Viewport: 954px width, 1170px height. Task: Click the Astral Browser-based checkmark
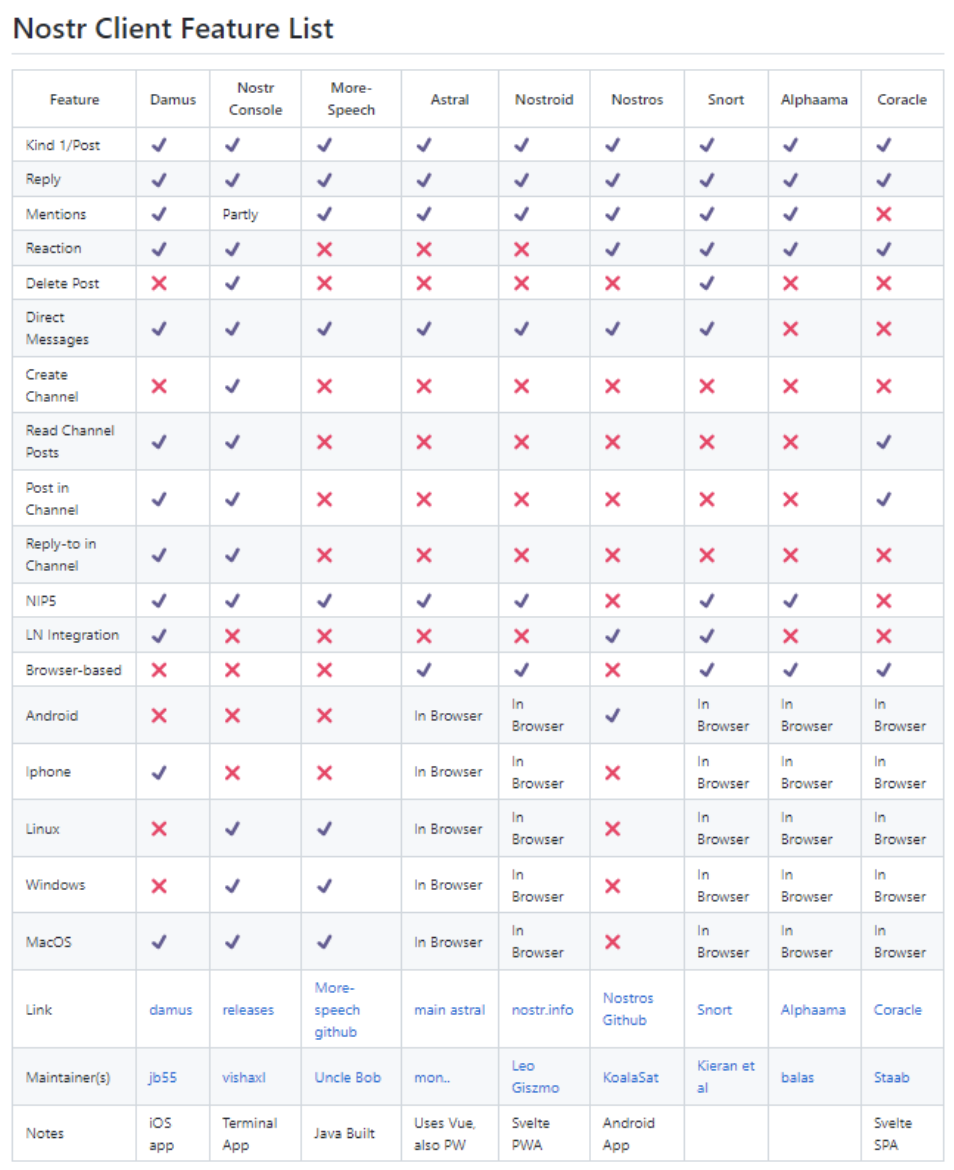point(424,670)
